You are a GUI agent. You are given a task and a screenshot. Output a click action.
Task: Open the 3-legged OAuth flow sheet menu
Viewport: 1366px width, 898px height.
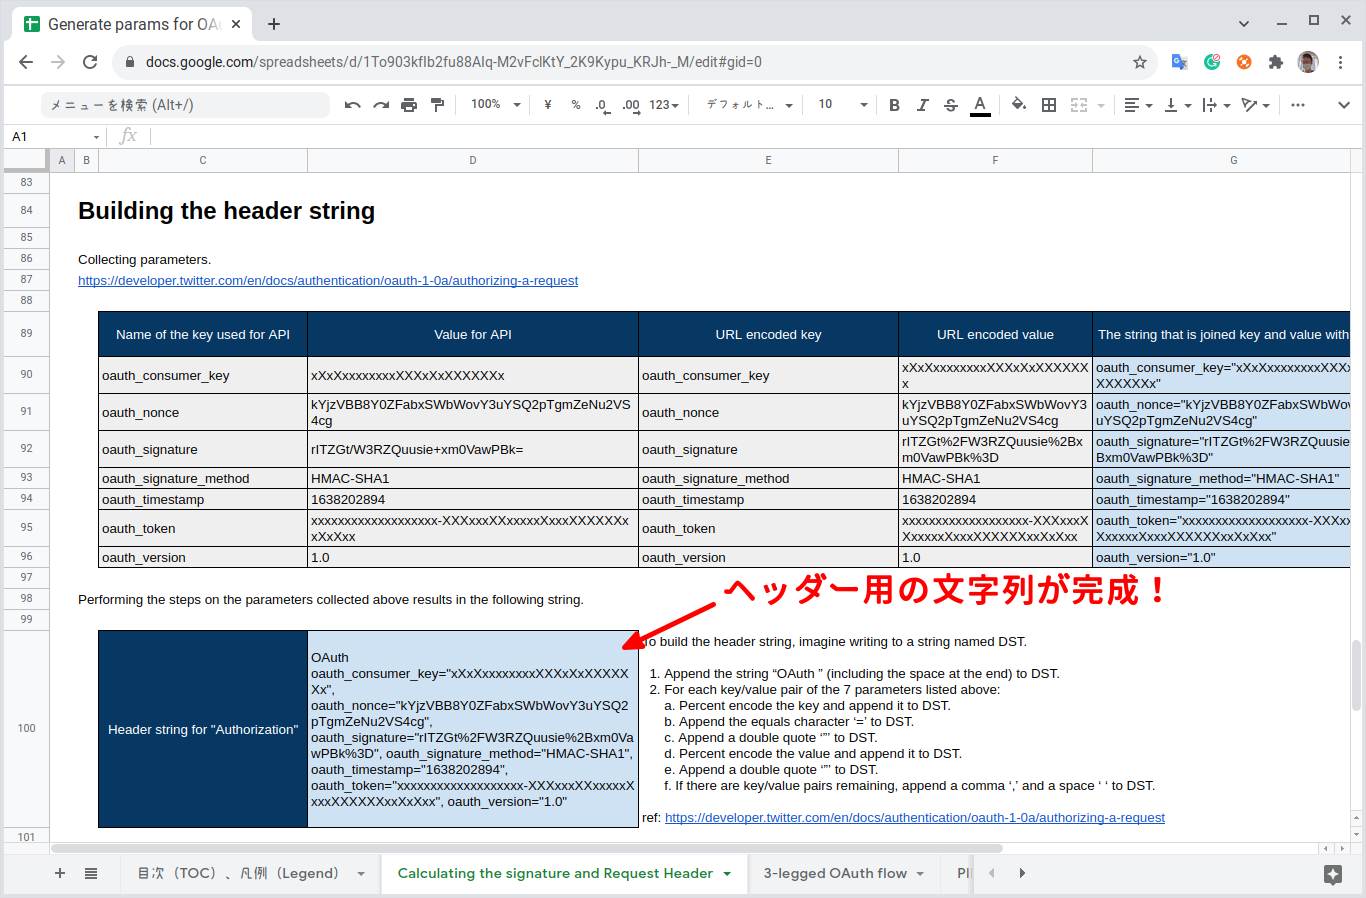(x=921, y=873)
